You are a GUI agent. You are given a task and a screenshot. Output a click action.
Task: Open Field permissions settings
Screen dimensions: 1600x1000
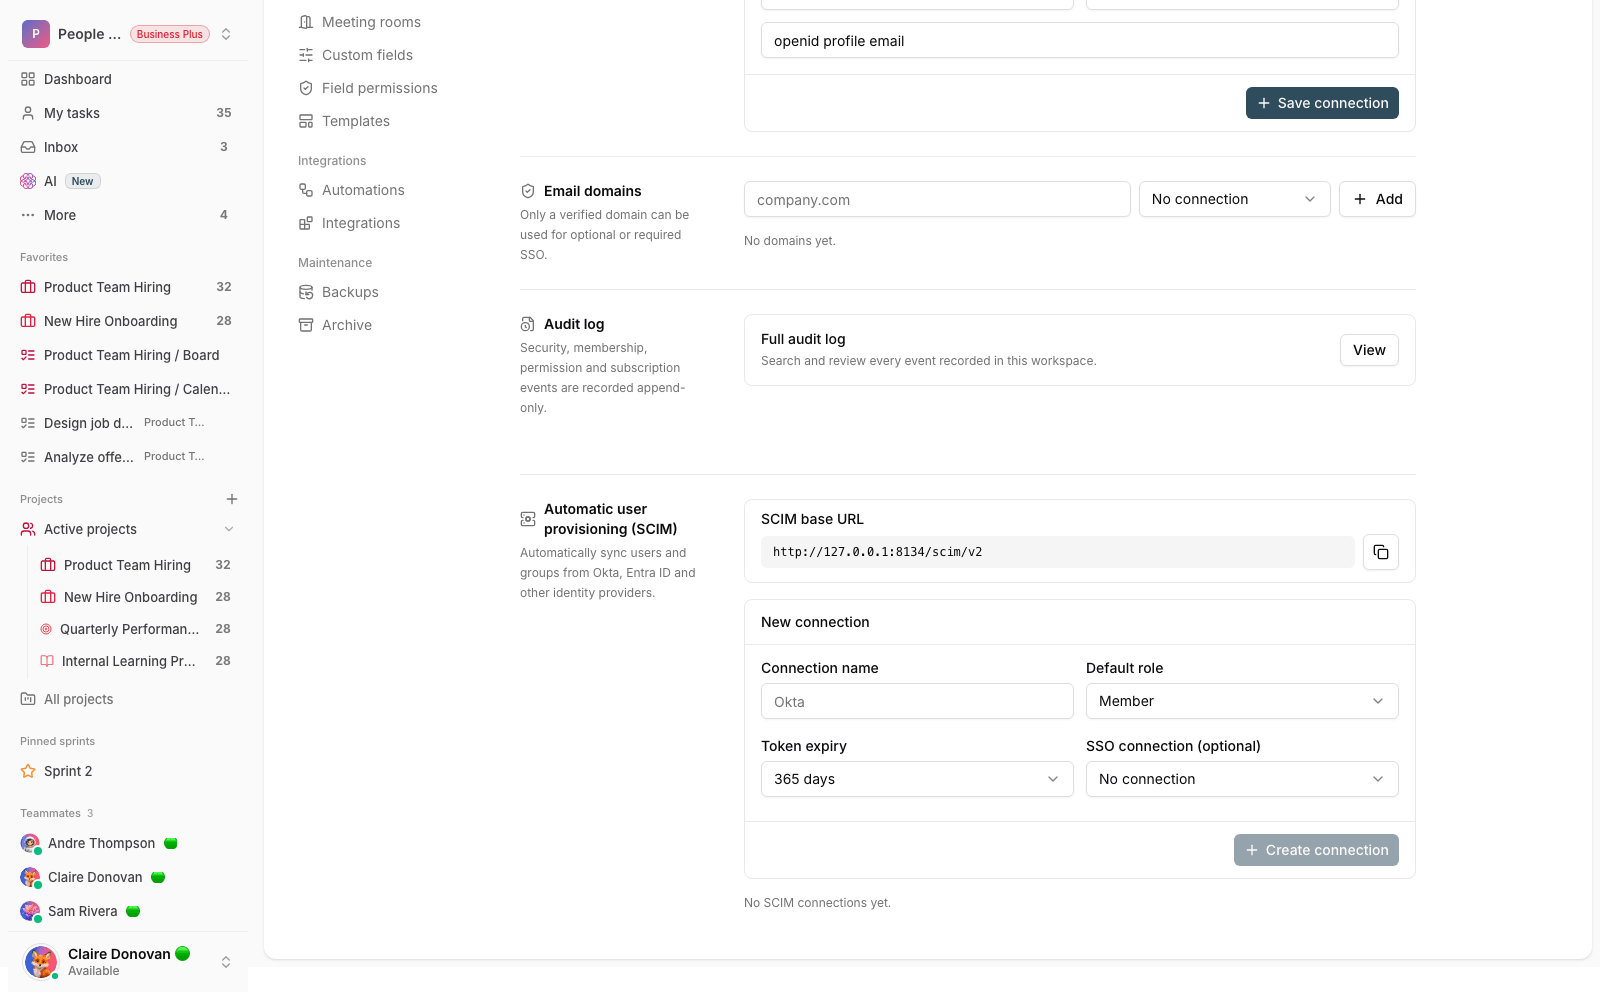point(380,88)
